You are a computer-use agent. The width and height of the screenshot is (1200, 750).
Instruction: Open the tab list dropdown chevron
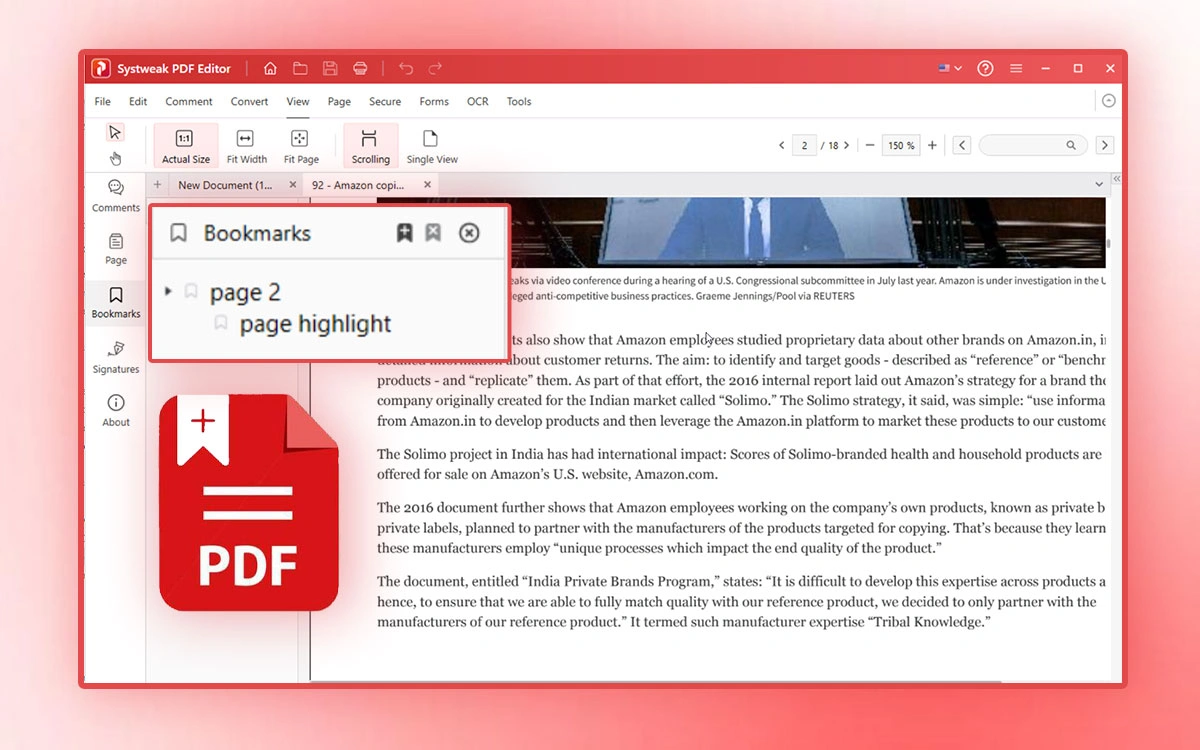[1099, 184]
